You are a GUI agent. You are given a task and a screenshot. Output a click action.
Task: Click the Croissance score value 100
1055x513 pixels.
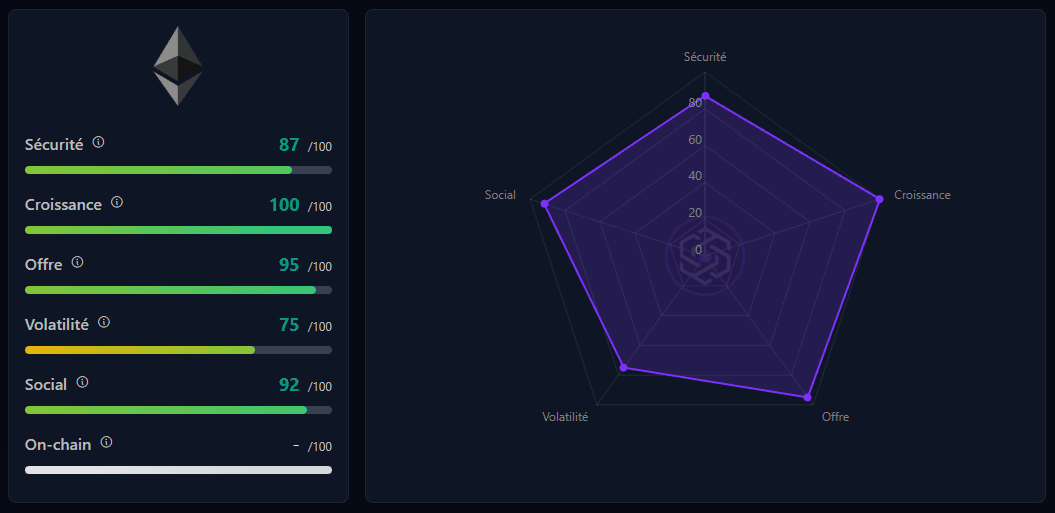click(284, 205)
